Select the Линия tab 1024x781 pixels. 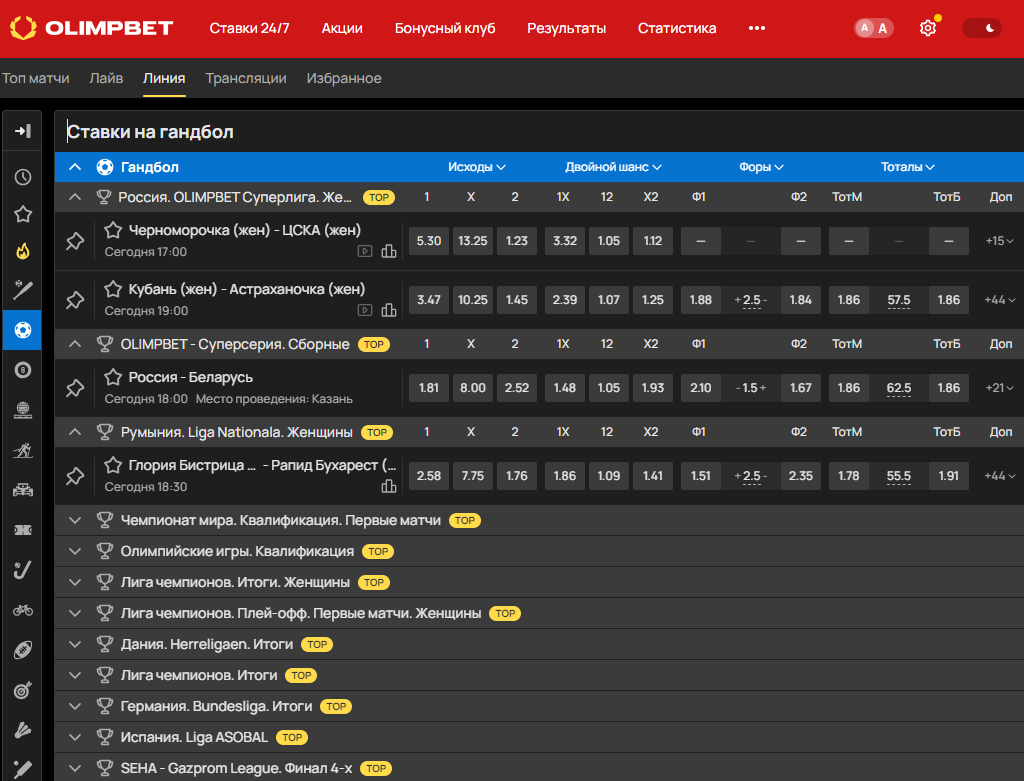pos(164,78)
